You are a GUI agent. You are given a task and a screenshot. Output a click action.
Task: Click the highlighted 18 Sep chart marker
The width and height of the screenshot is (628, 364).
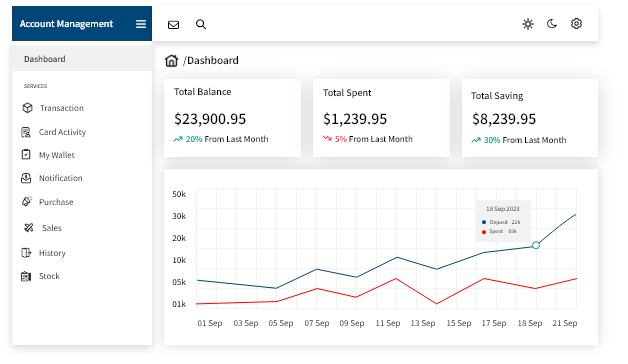pyautogui.click(x=536, y=245)
